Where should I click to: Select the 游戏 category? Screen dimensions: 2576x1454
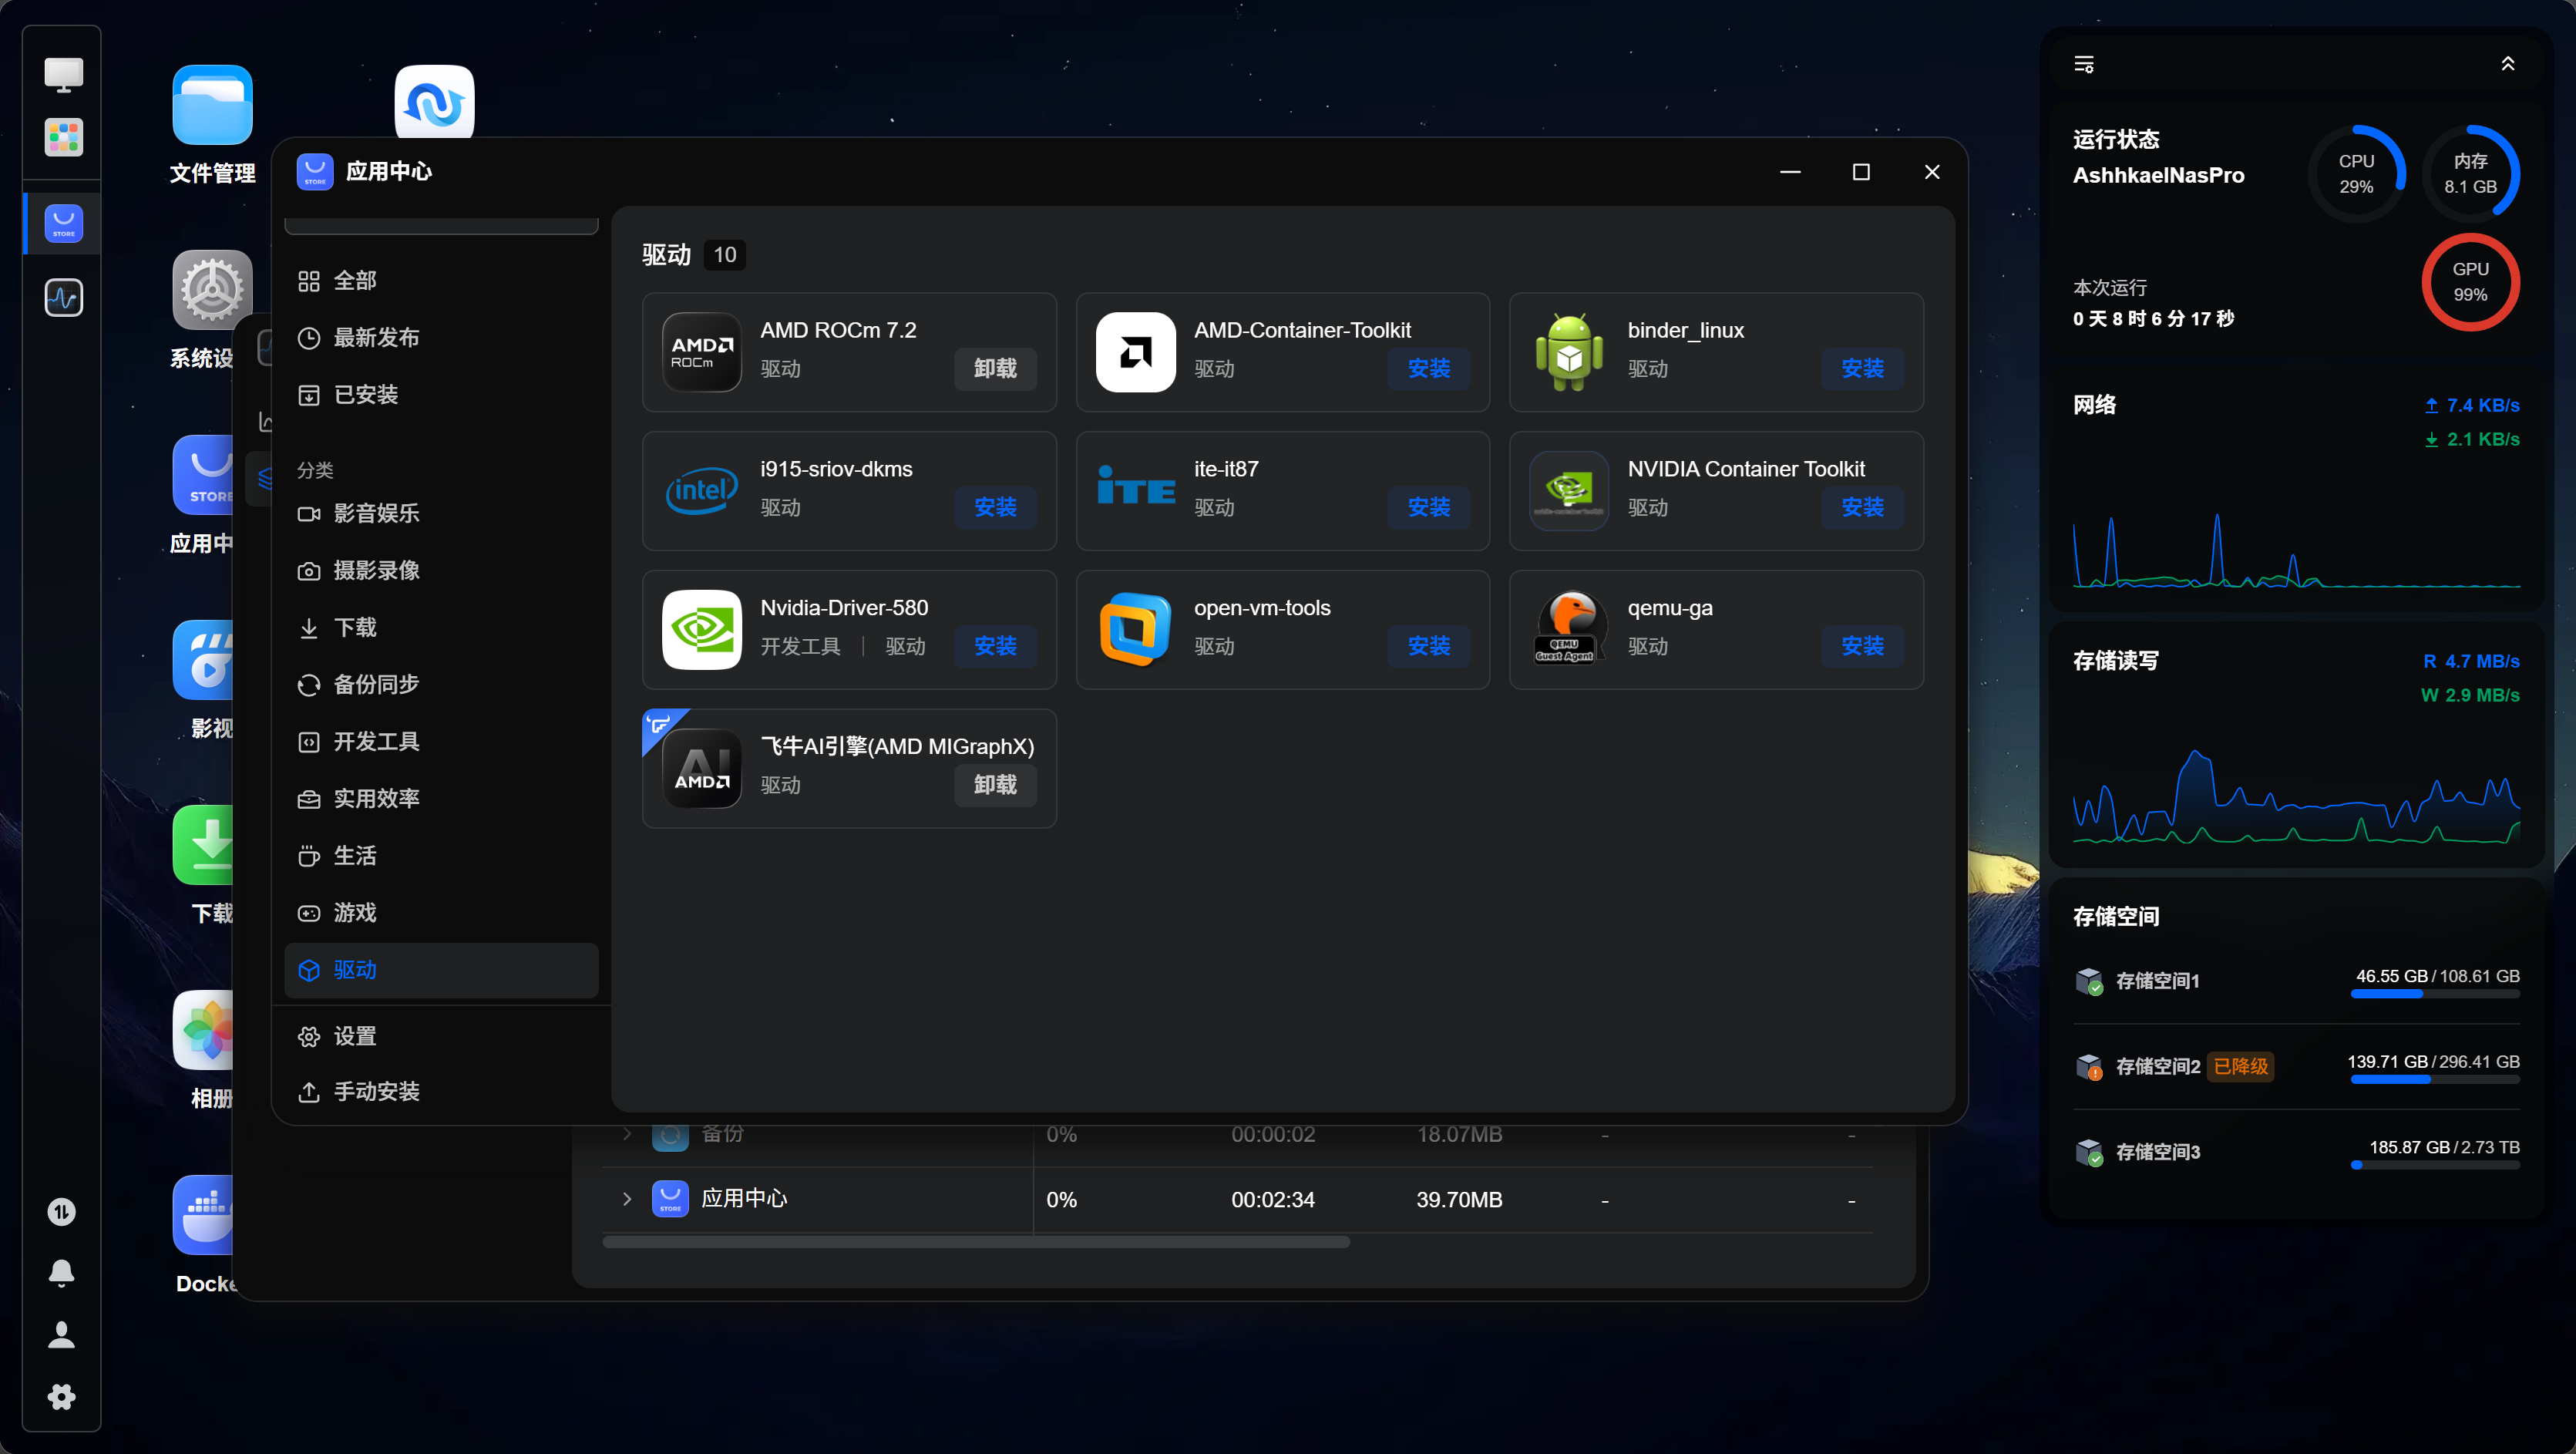click(x=441, y=913)
